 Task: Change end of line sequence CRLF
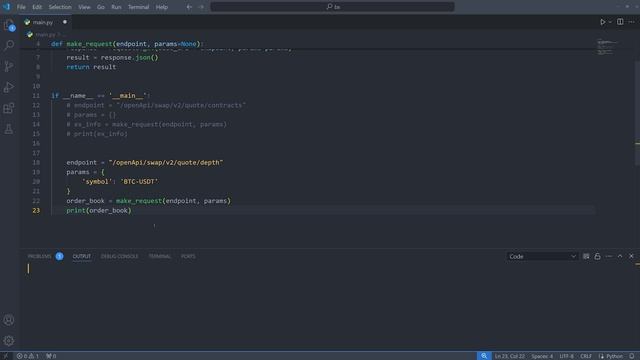(x=586, y=356)
